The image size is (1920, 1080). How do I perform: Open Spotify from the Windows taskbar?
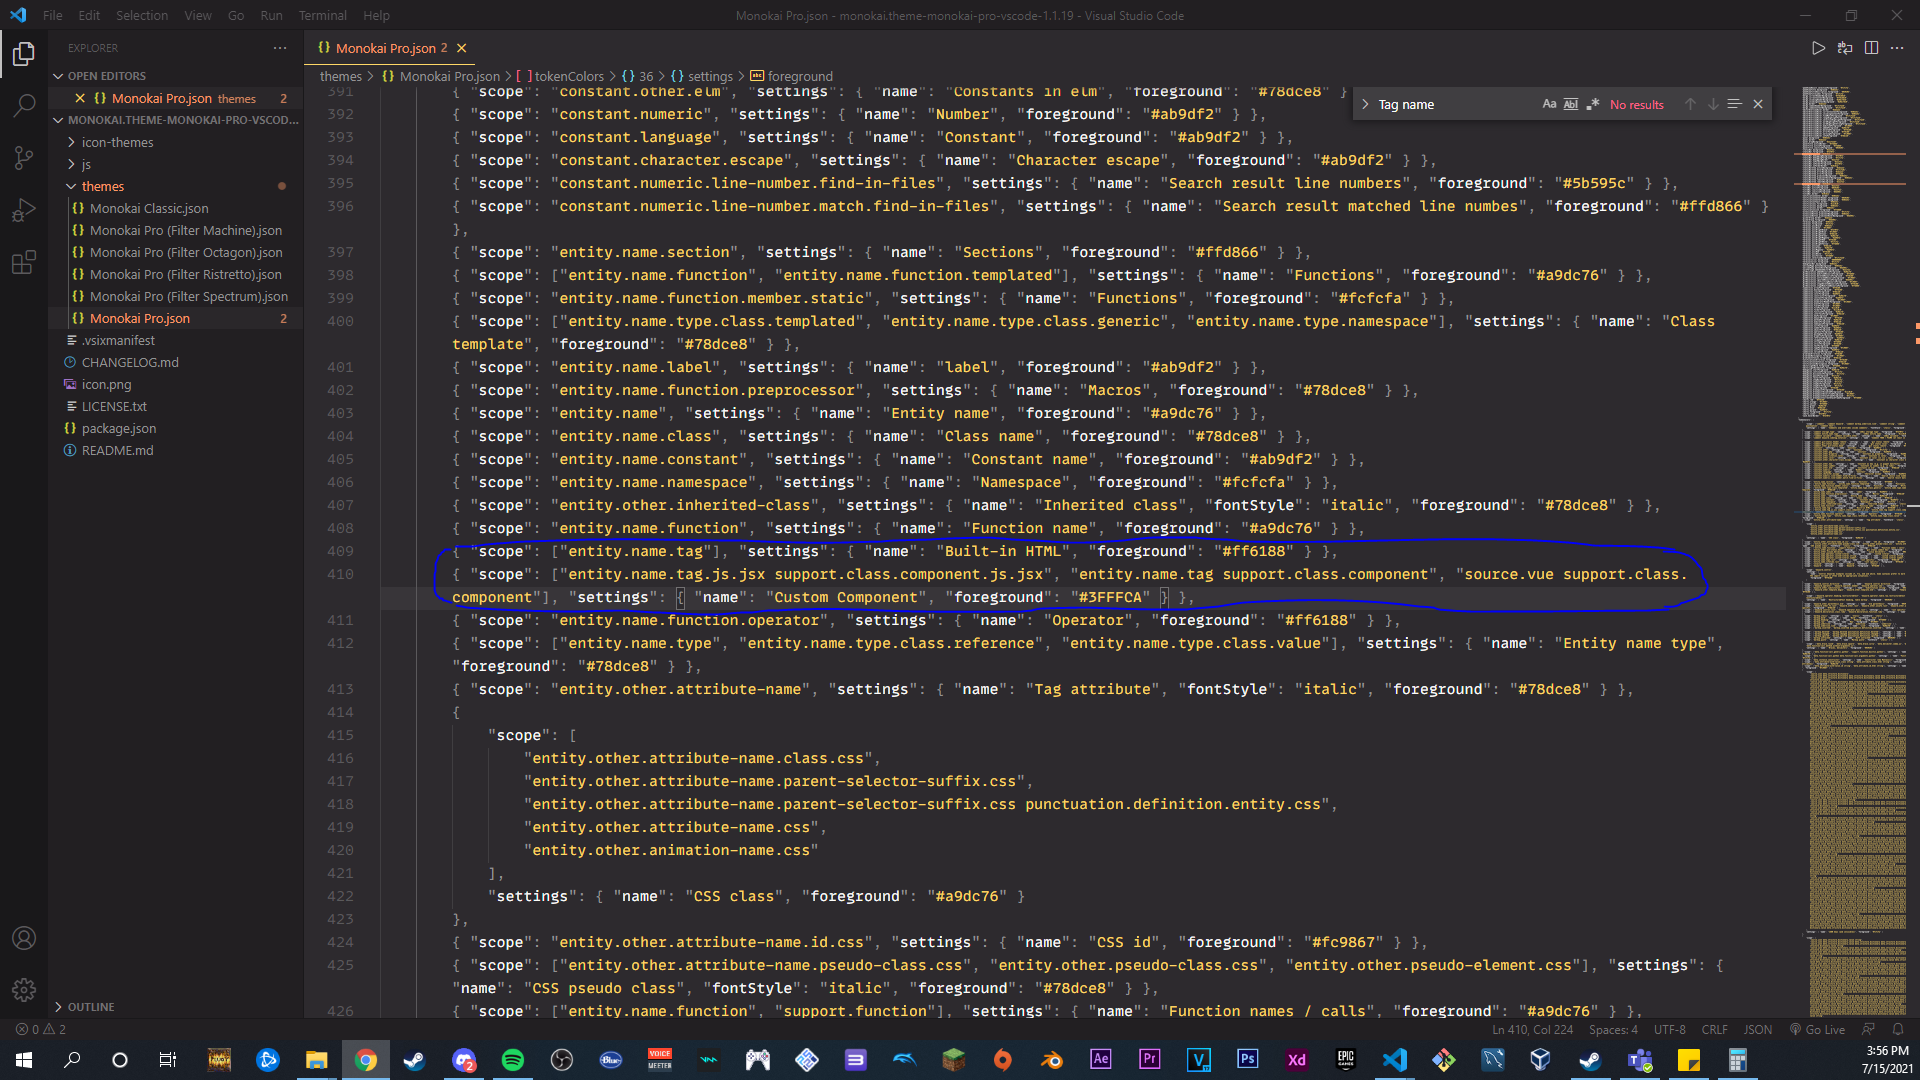click(513, 1060)
